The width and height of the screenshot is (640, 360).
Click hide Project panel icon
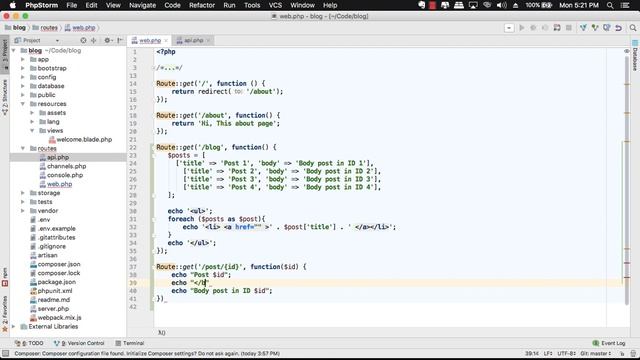point(120,40)
